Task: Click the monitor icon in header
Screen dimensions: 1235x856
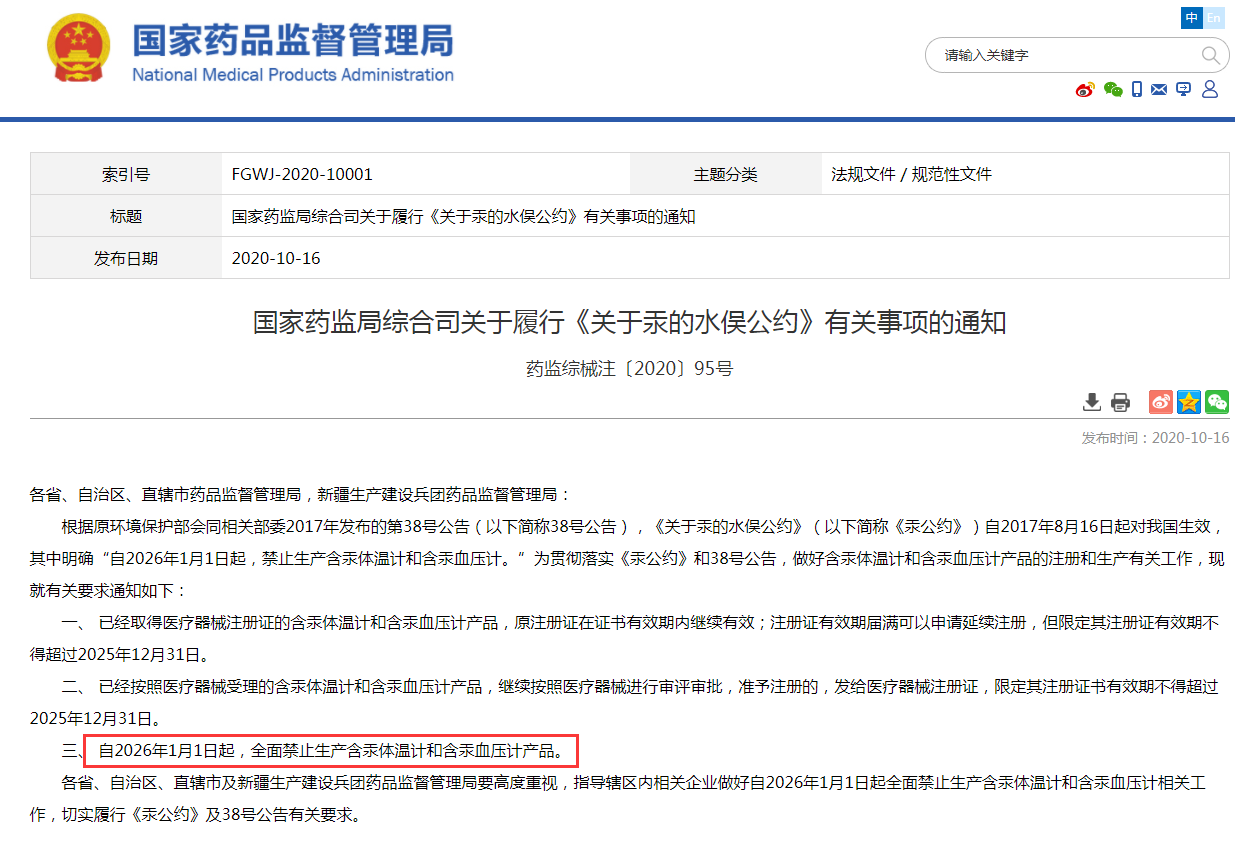Action: pos(1184,90)
